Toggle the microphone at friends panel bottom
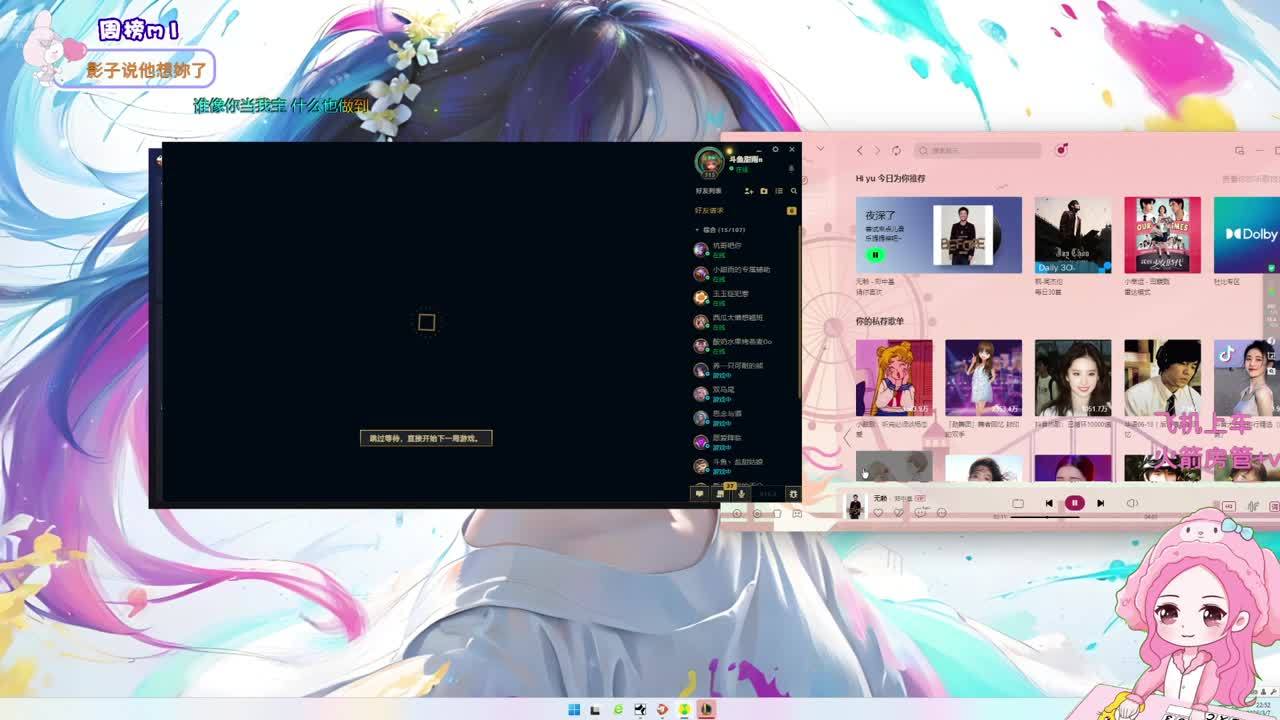Screen dimensions: 1280x720 coord(741,494)
